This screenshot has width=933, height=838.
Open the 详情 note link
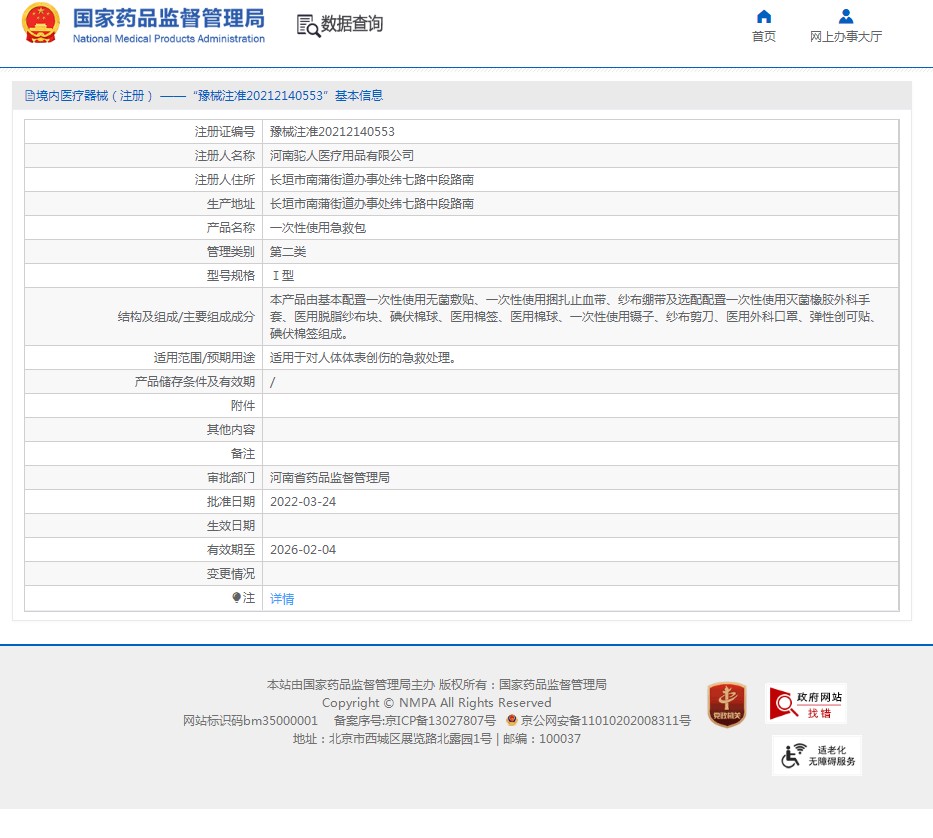pyautogui.click(x=282, y=599)
